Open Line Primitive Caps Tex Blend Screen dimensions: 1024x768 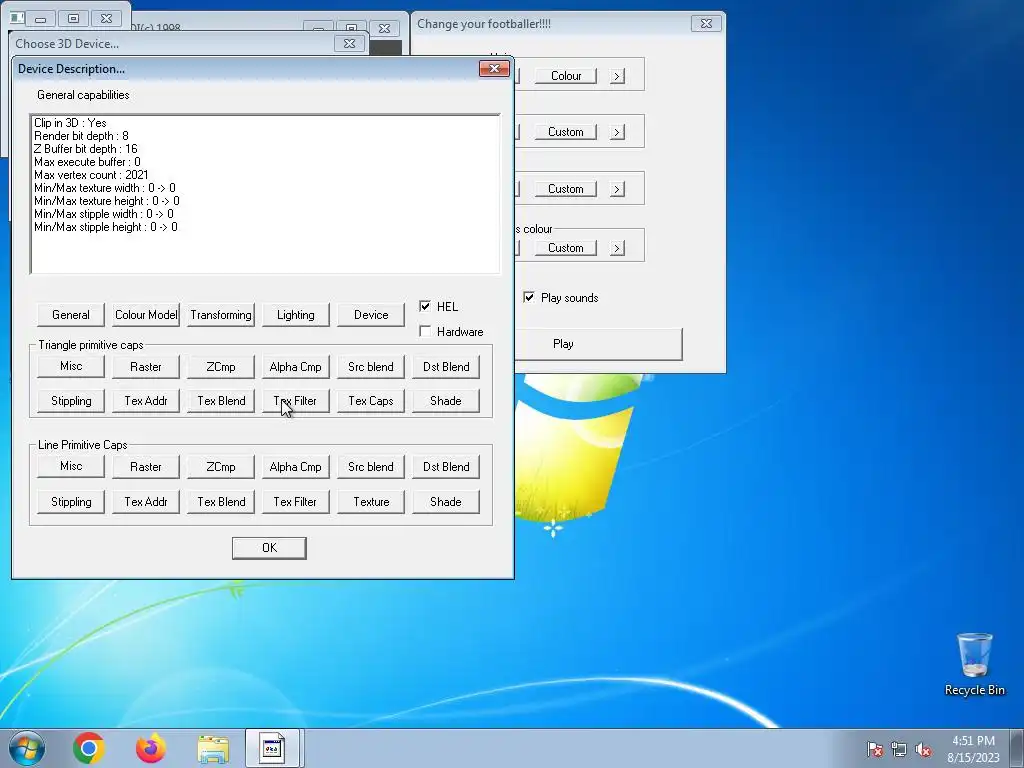(x=221, y=502)
